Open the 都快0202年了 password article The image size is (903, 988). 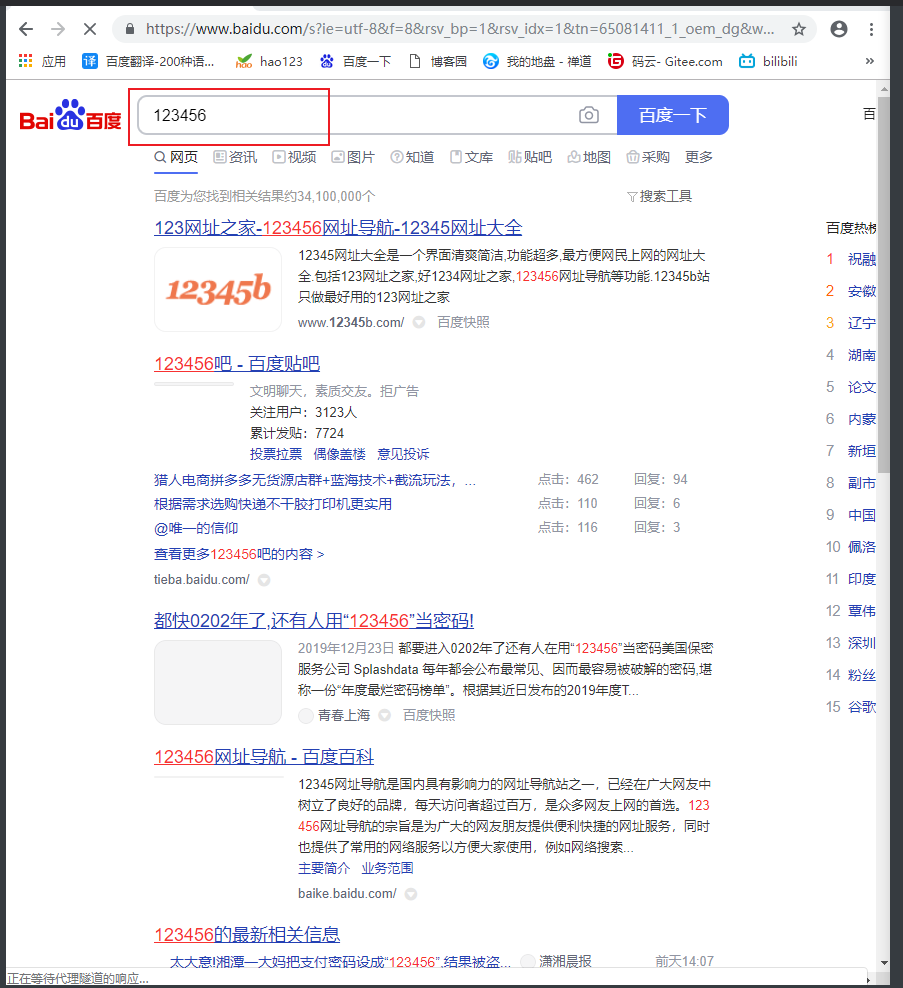click(314, 621)
